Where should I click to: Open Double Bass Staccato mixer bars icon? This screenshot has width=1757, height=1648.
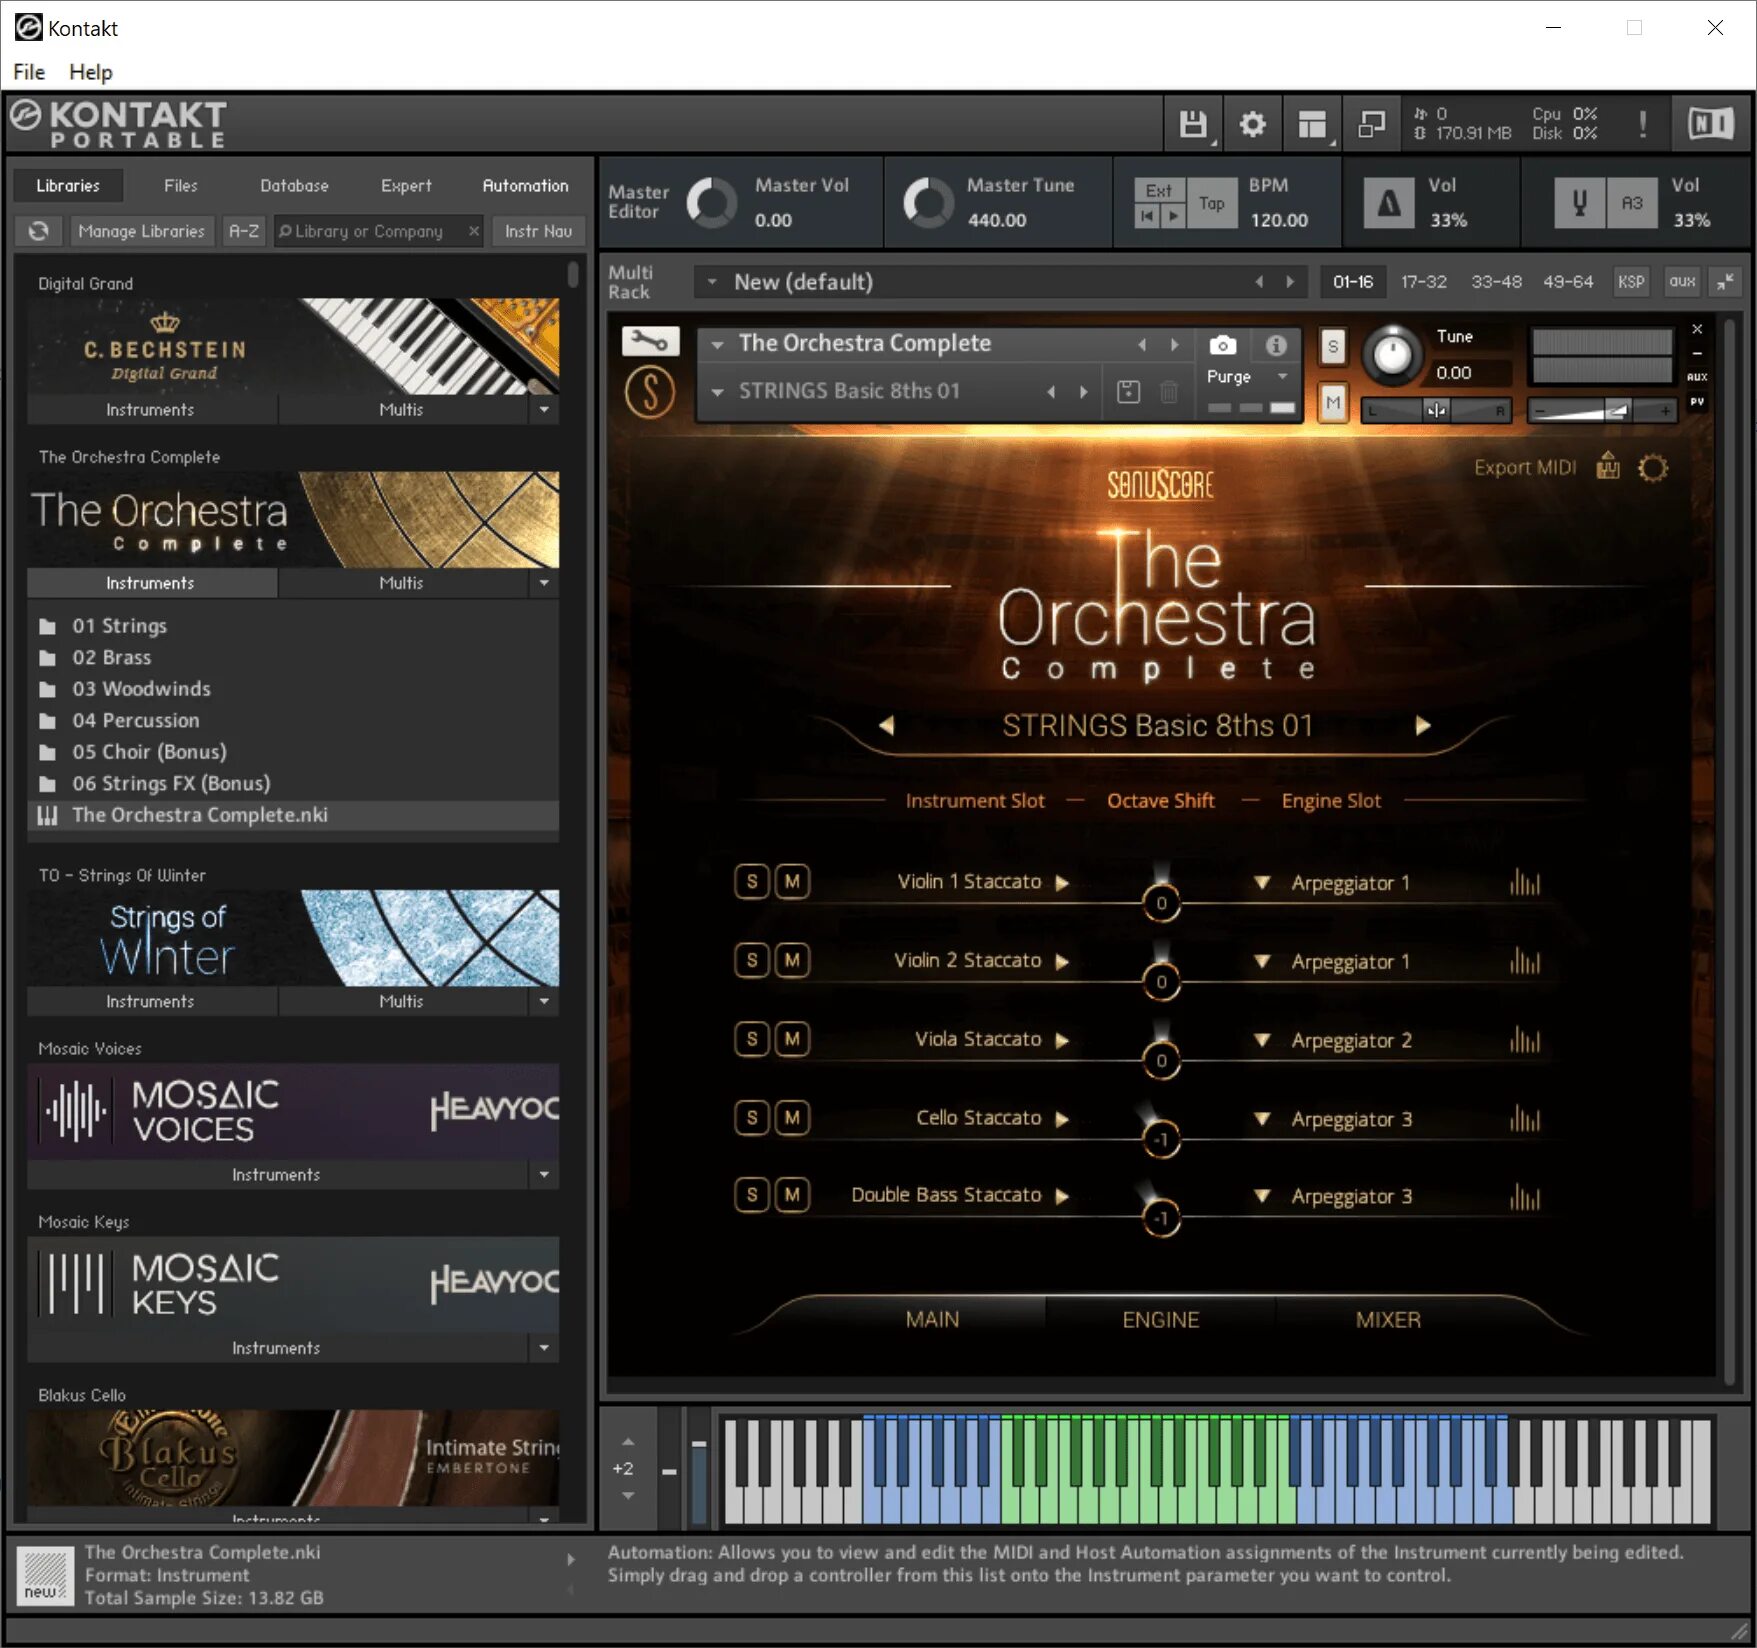(x=1525, y=1196)
